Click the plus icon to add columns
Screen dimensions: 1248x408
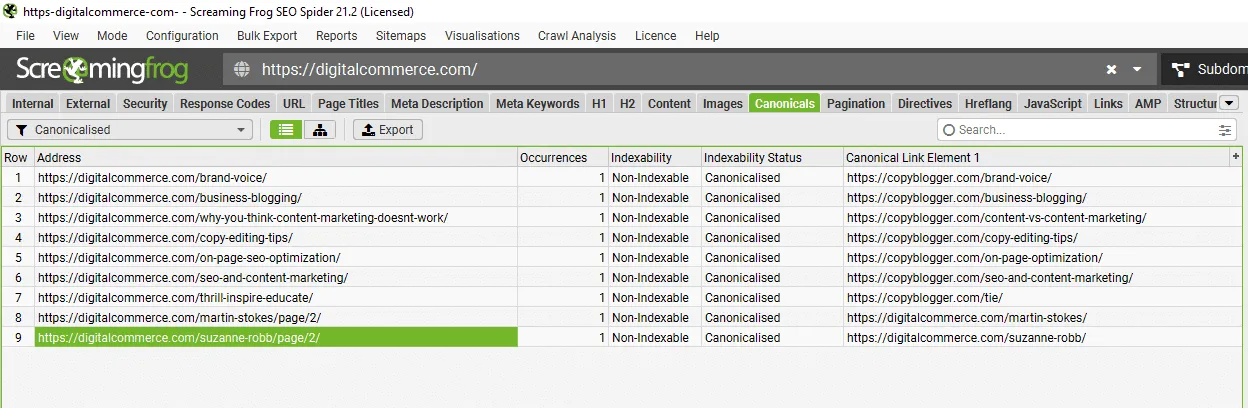click(1235, 157)
